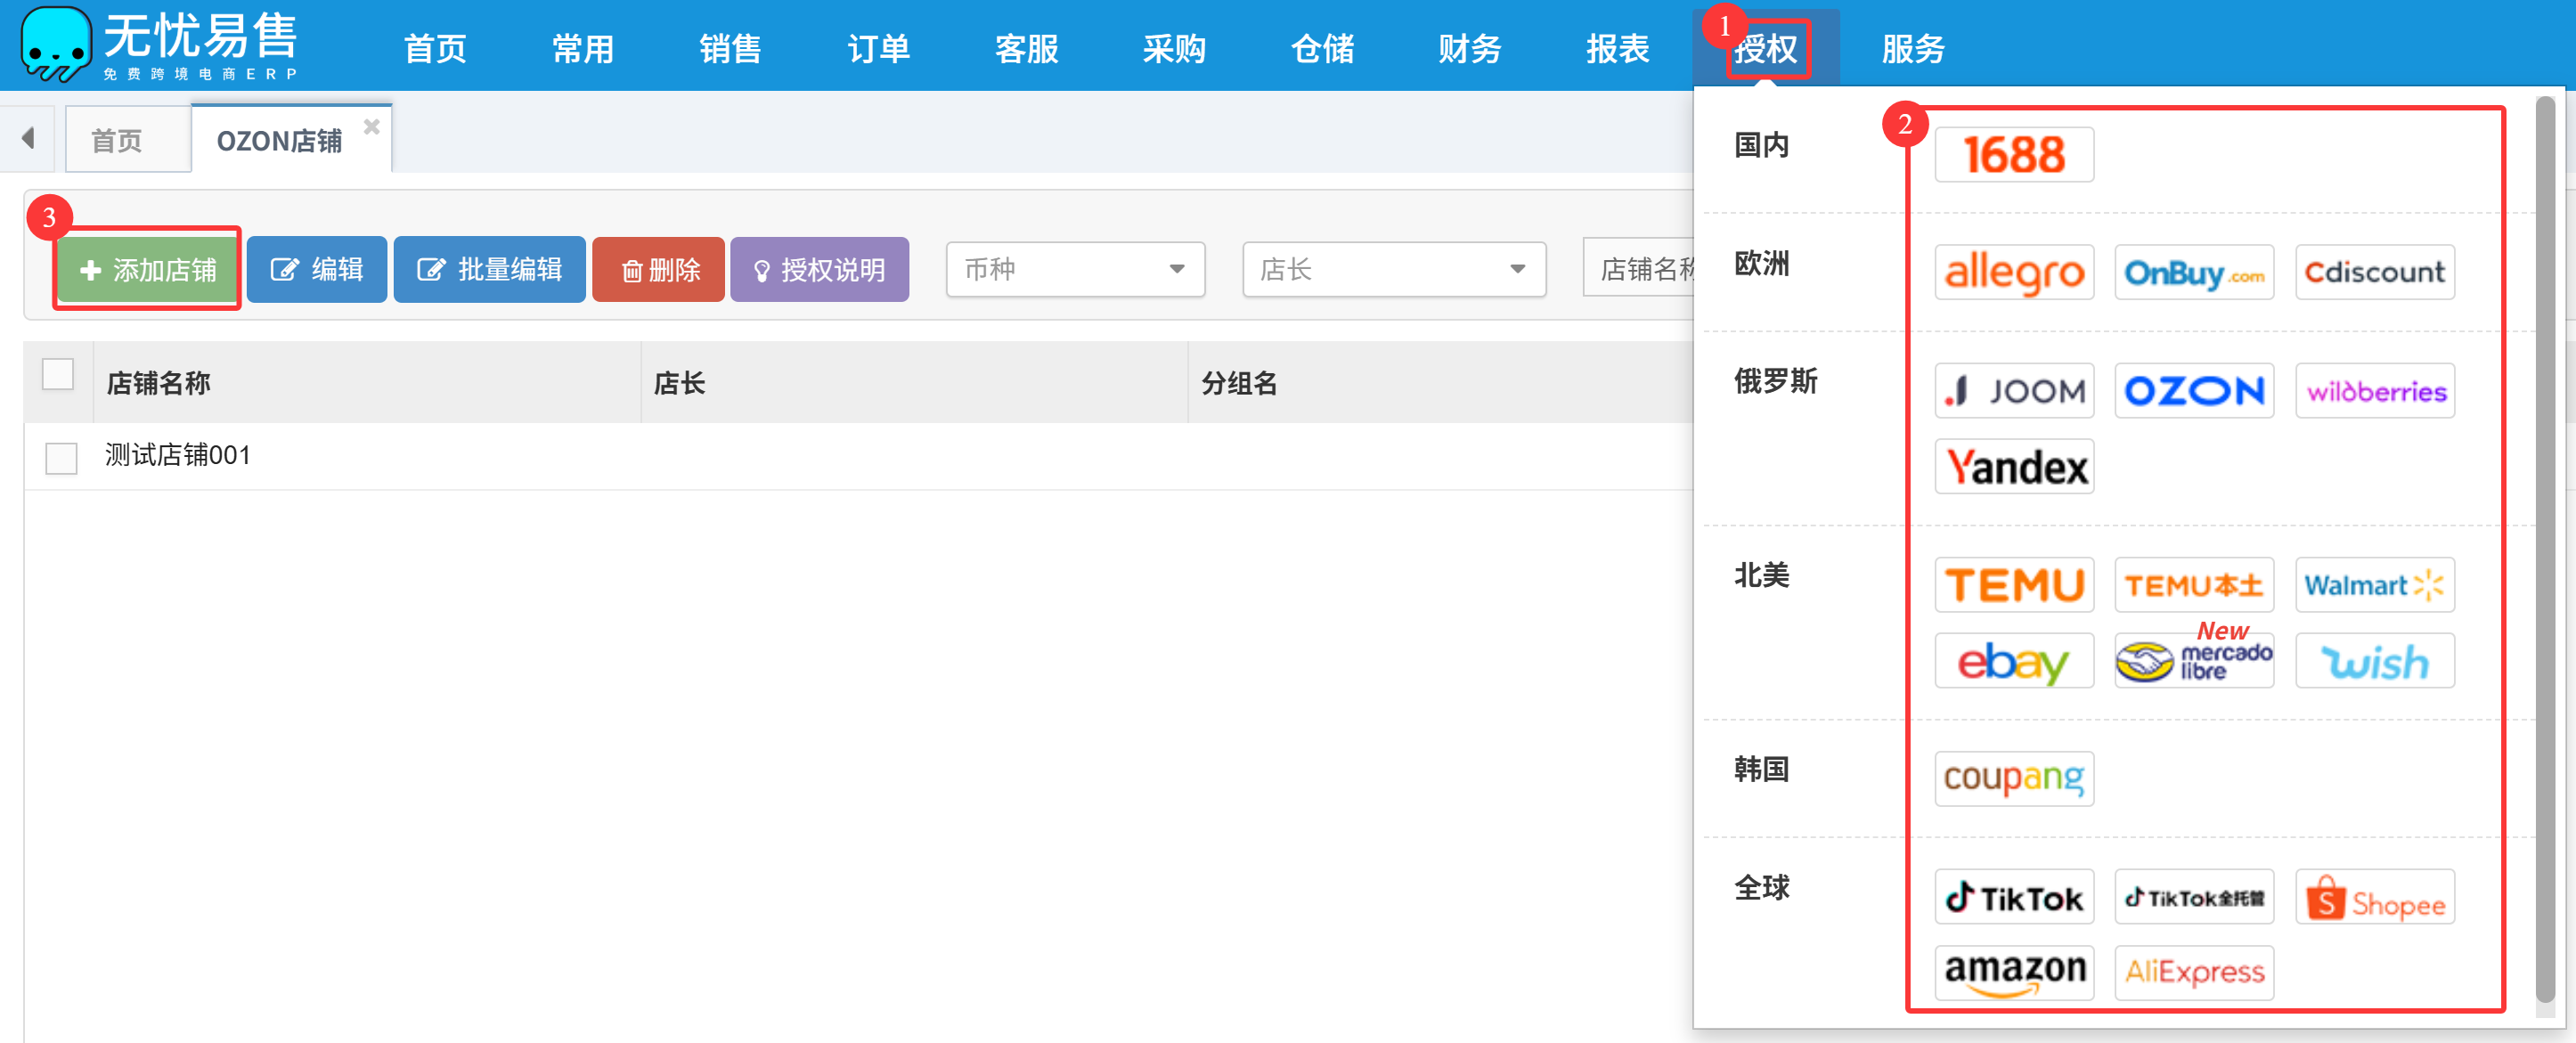Select the Yandex platform logo

2013,466
